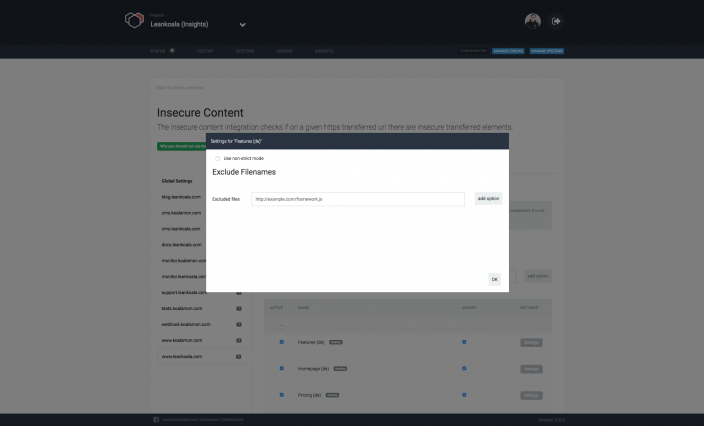Select tests.koalamon.com in sidebar
Screen dimensions: 704x426
(x=182, y=308)
